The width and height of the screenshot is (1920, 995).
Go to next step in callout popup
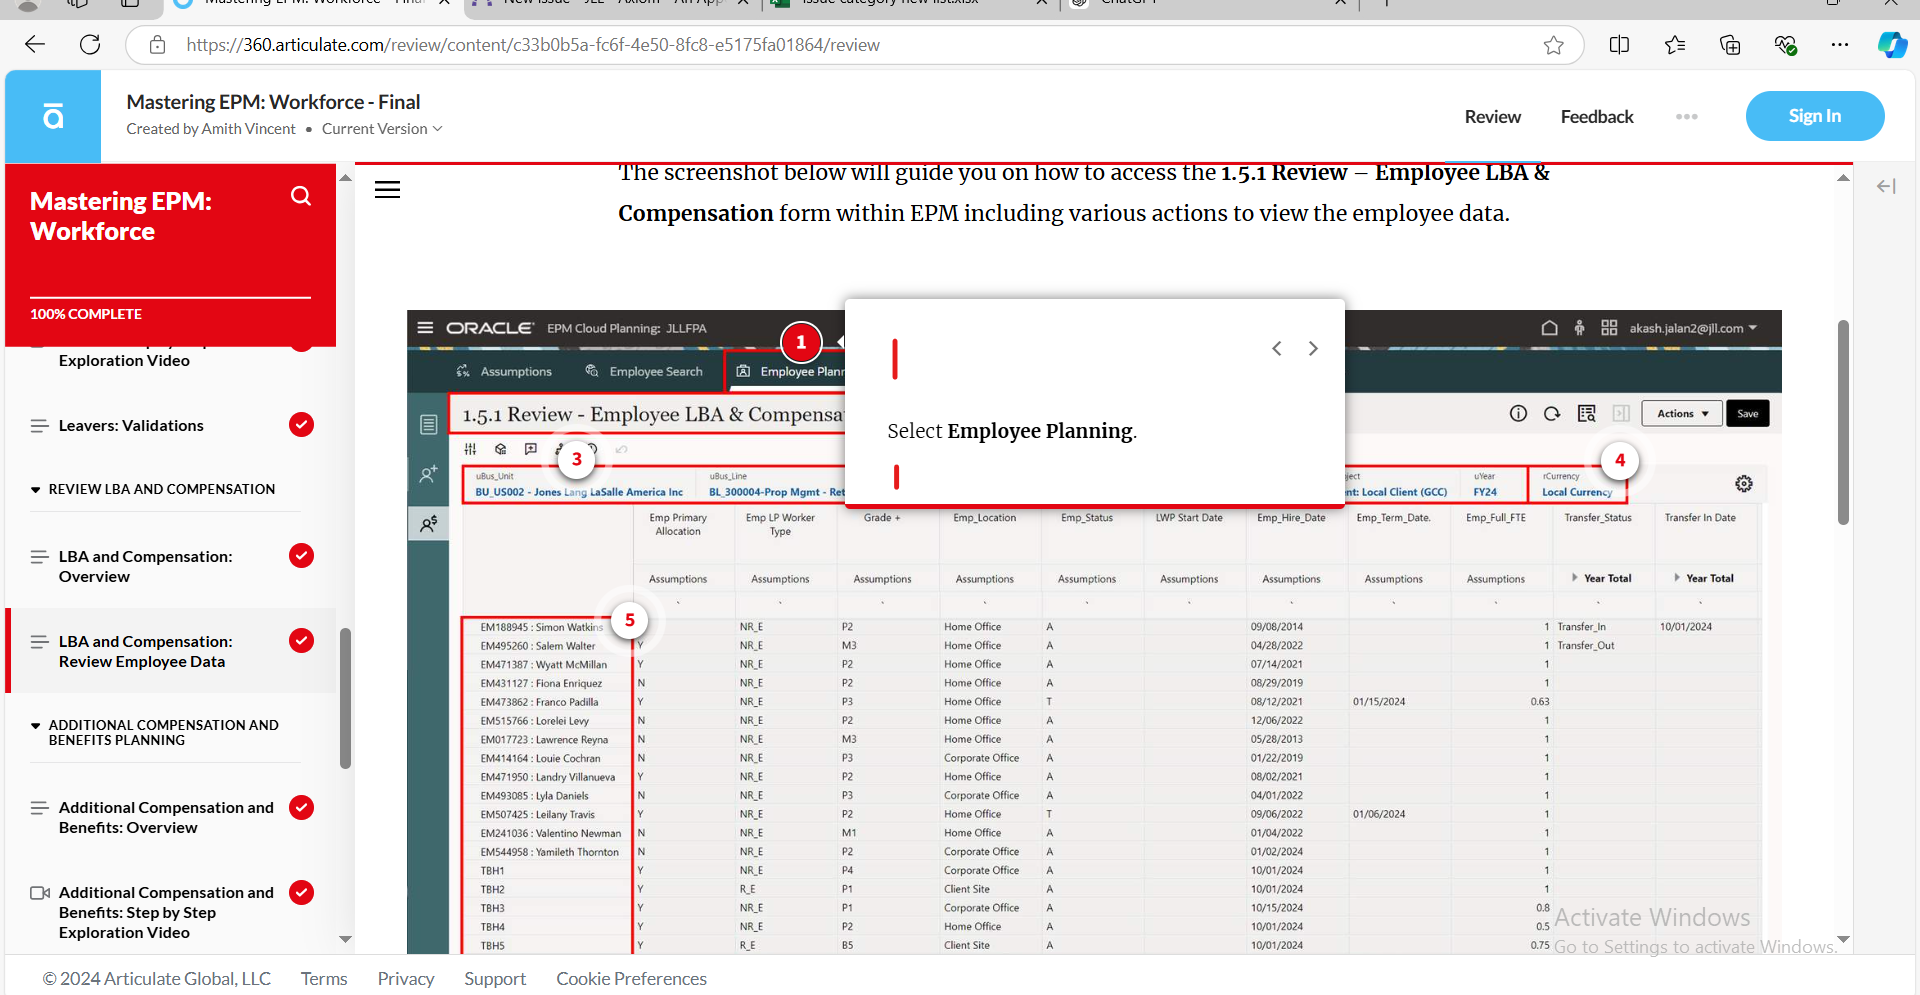(x=1313, y=348)
